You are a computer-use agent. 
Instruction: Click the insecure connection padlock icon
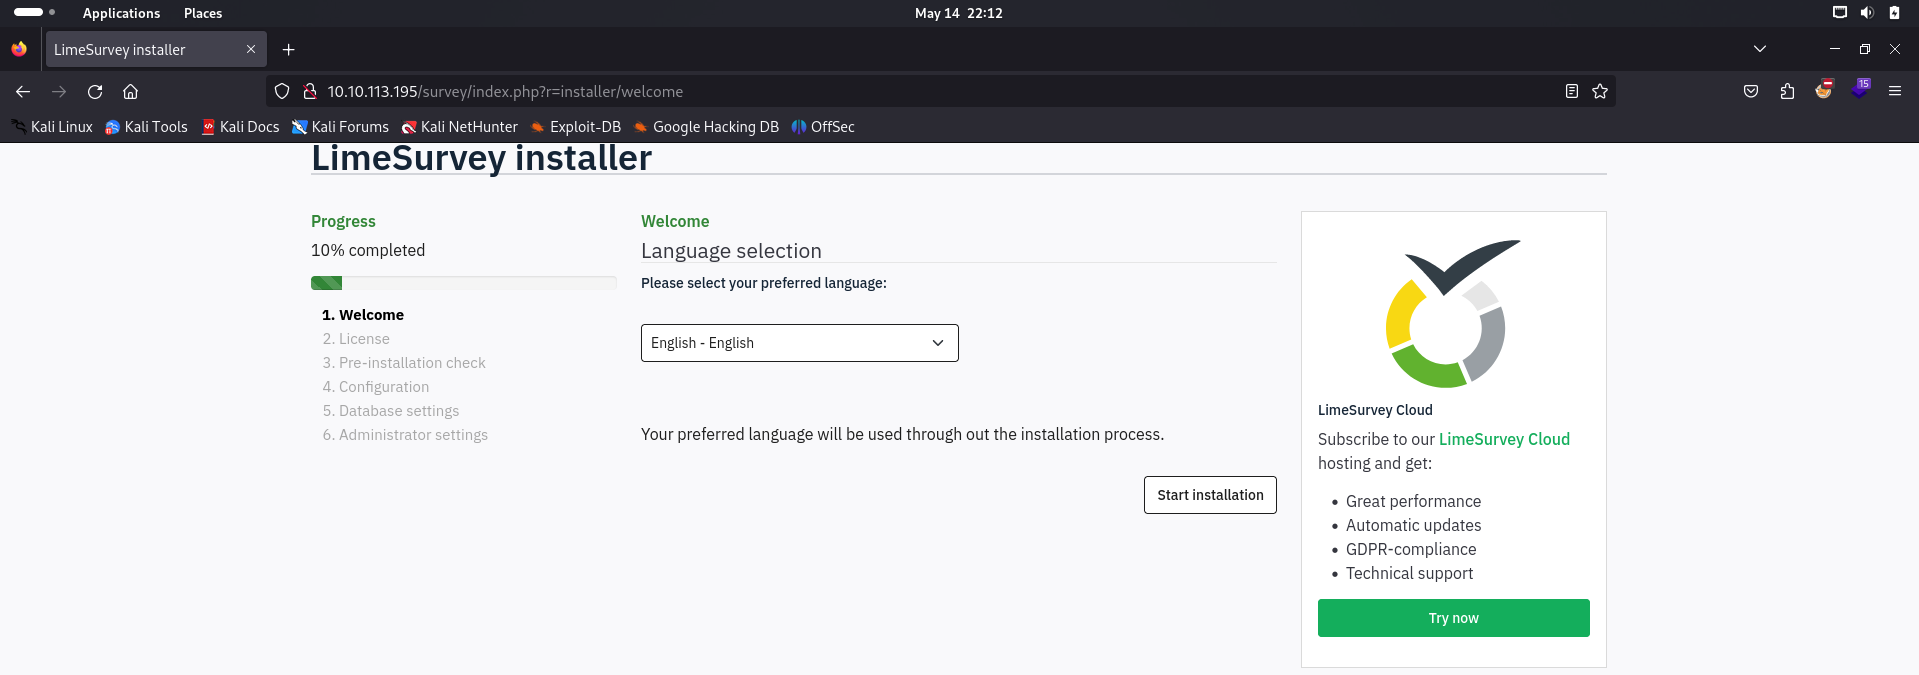(310, 91)
